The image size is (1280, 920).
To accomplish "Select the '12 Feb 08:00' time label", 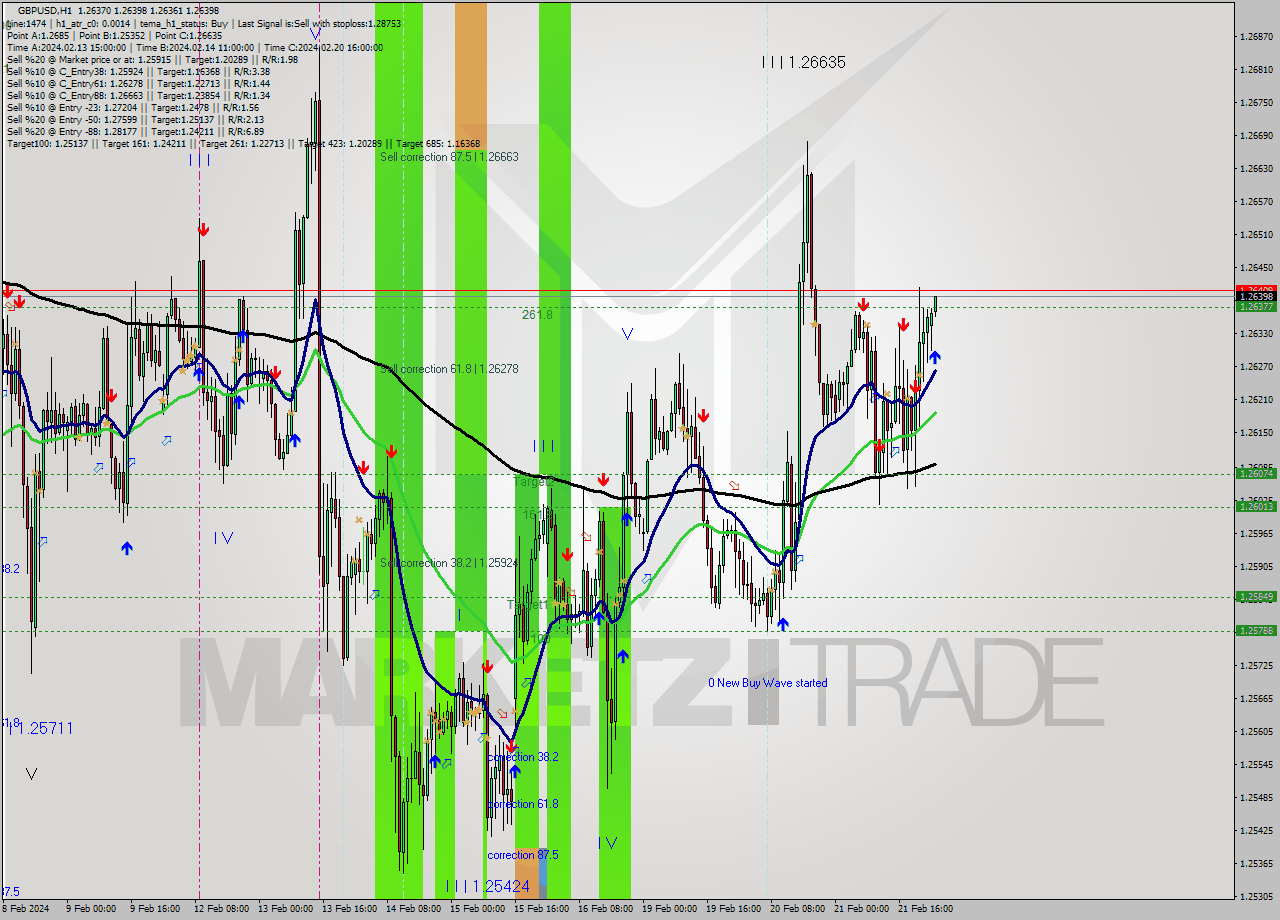I will (222, 909).
